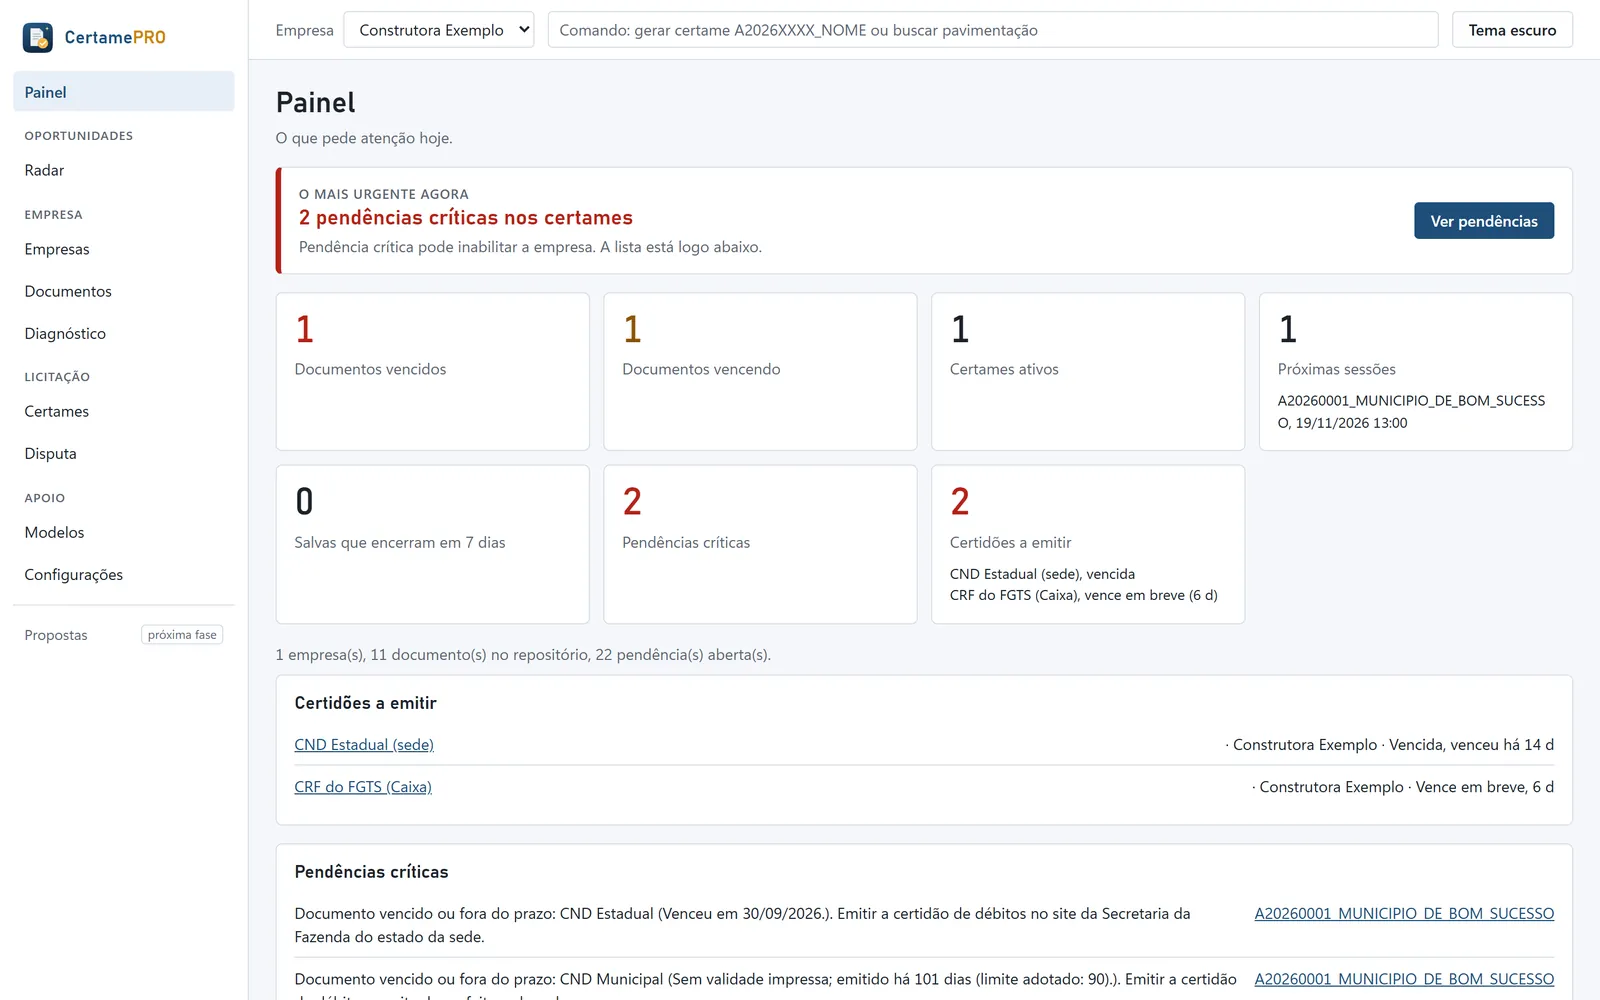Open Configurações sidebar item
The width and height of the screenshot is (1600, 1000).
124,574
